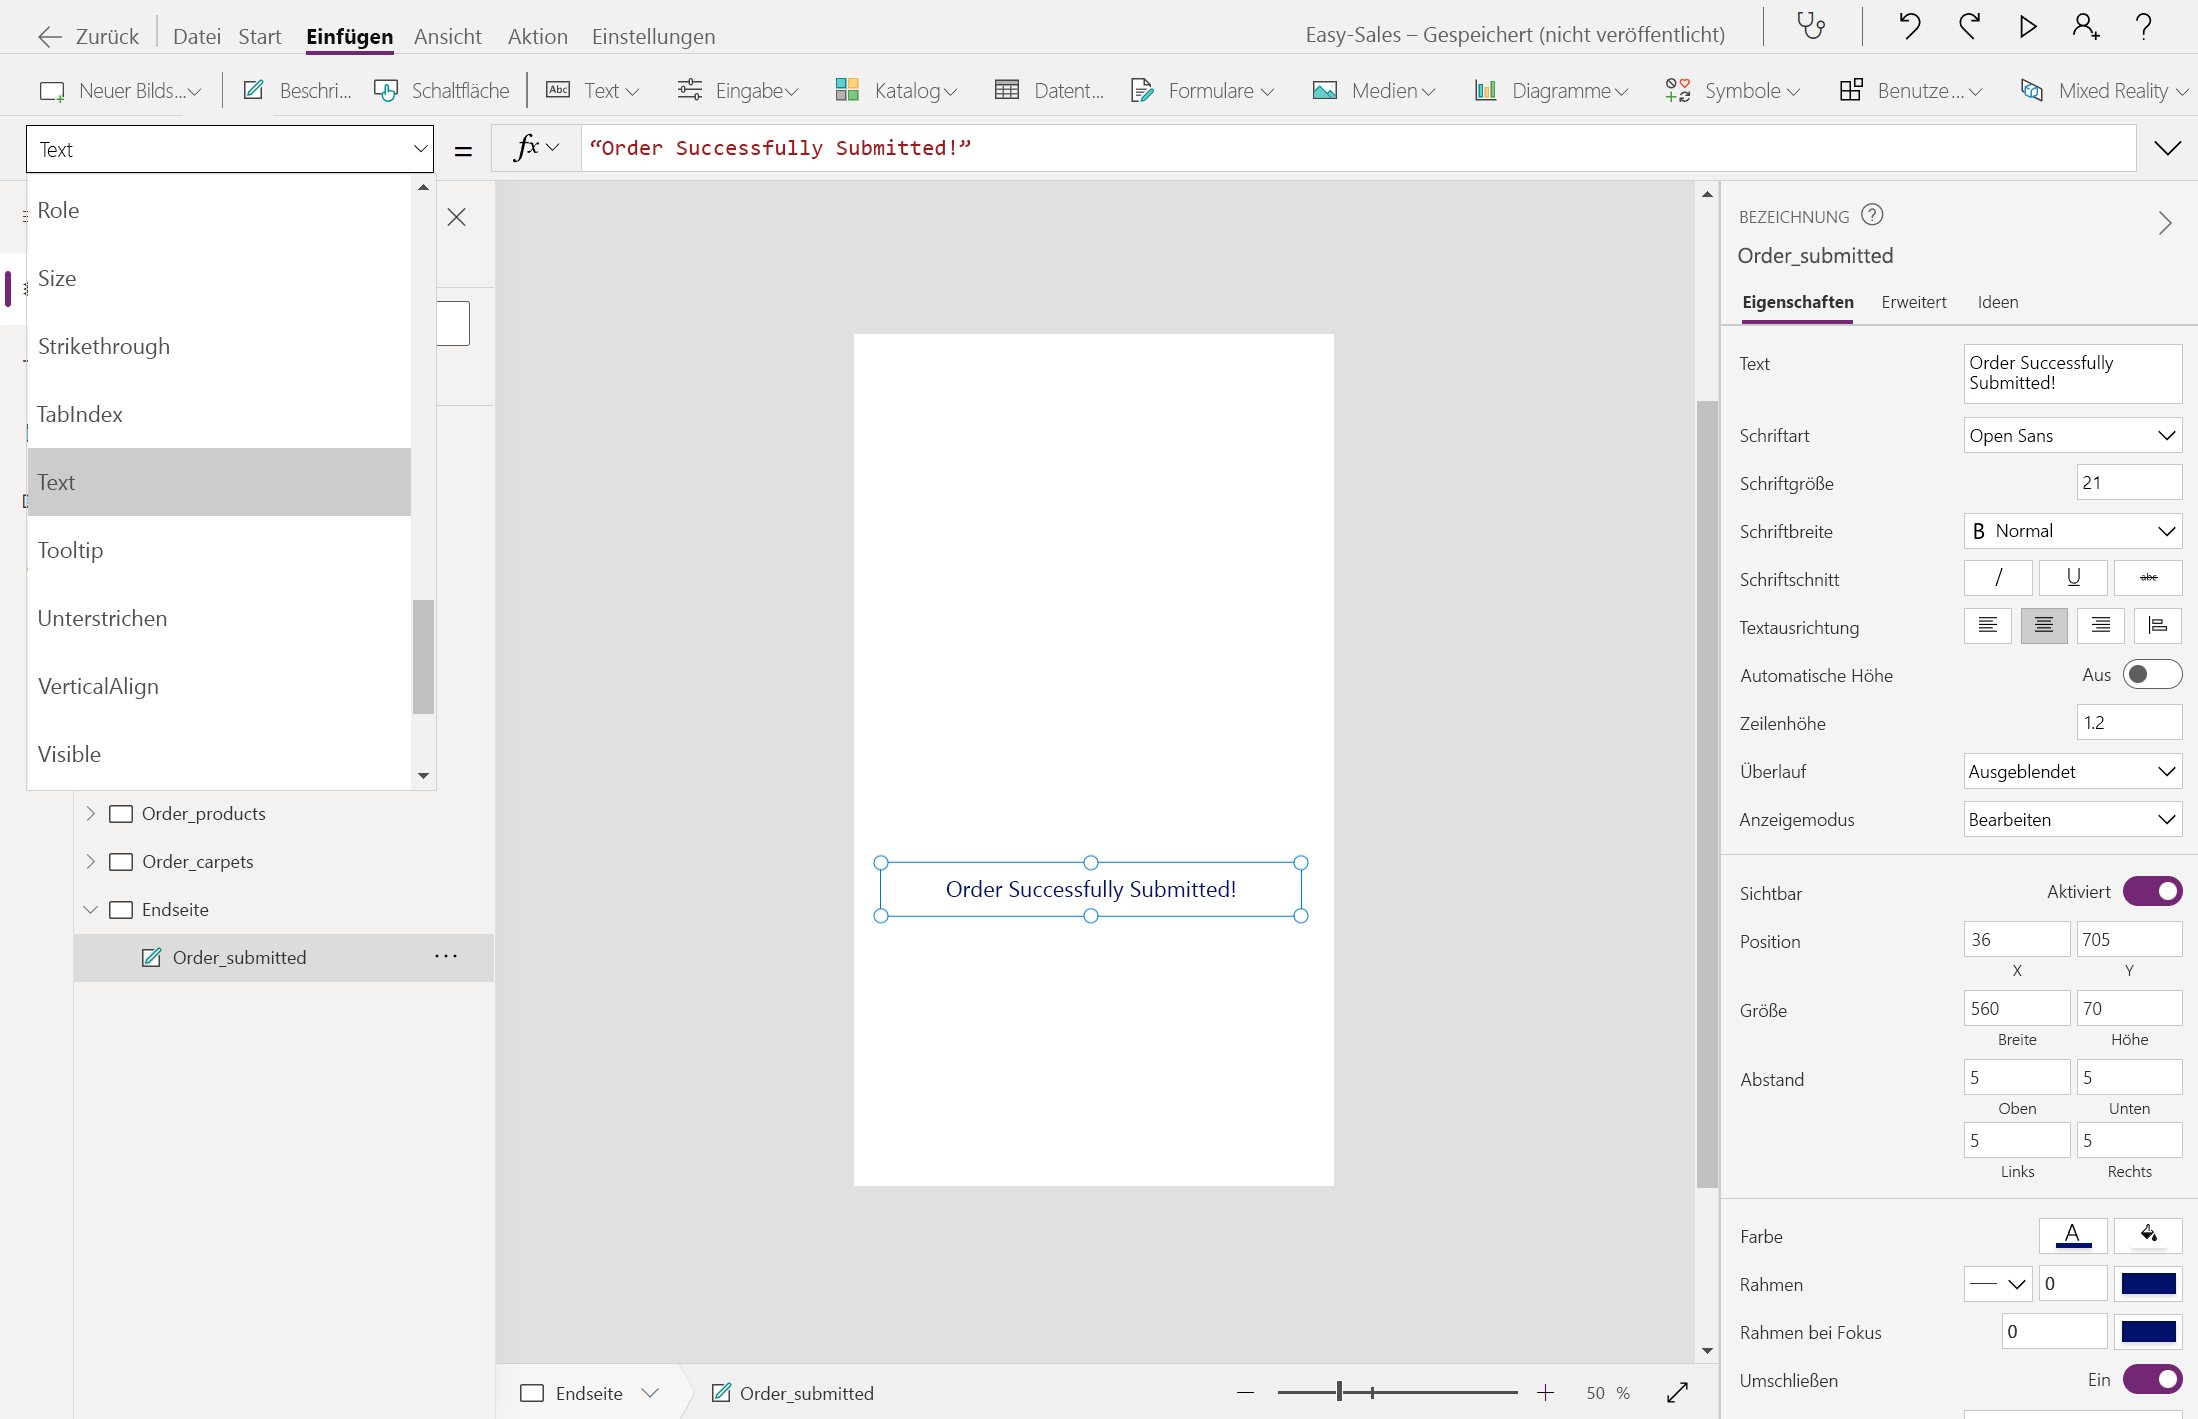
Task: Click Zurück to go back
Action: (89, 37)
